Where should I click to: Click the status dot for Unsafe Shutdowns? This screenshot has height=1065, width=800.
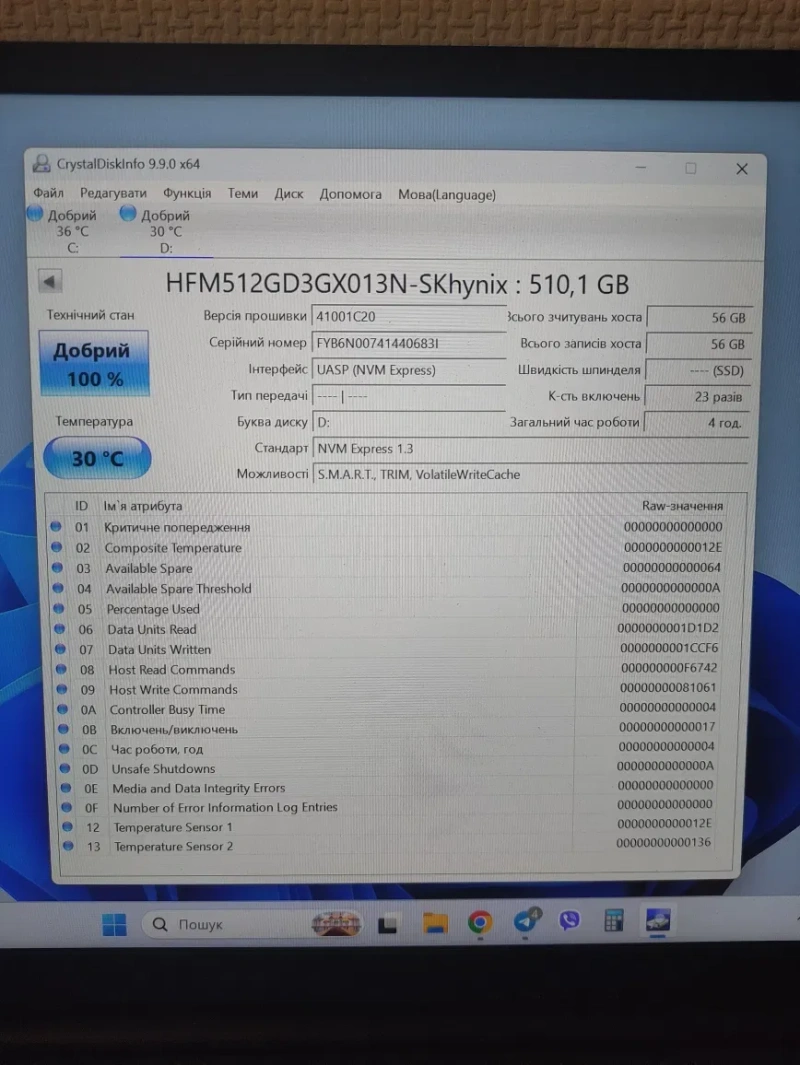pos(65,768)
